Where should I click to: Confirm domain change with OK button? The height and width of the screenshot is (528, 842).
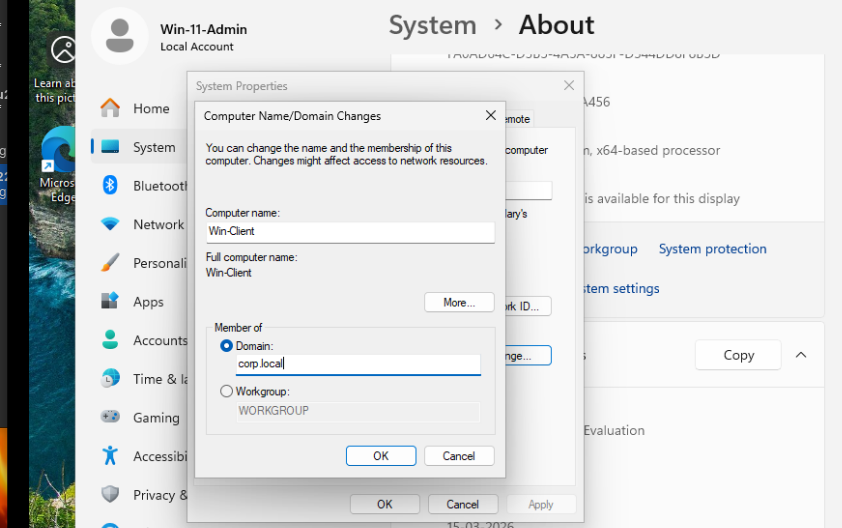point(381,455)
